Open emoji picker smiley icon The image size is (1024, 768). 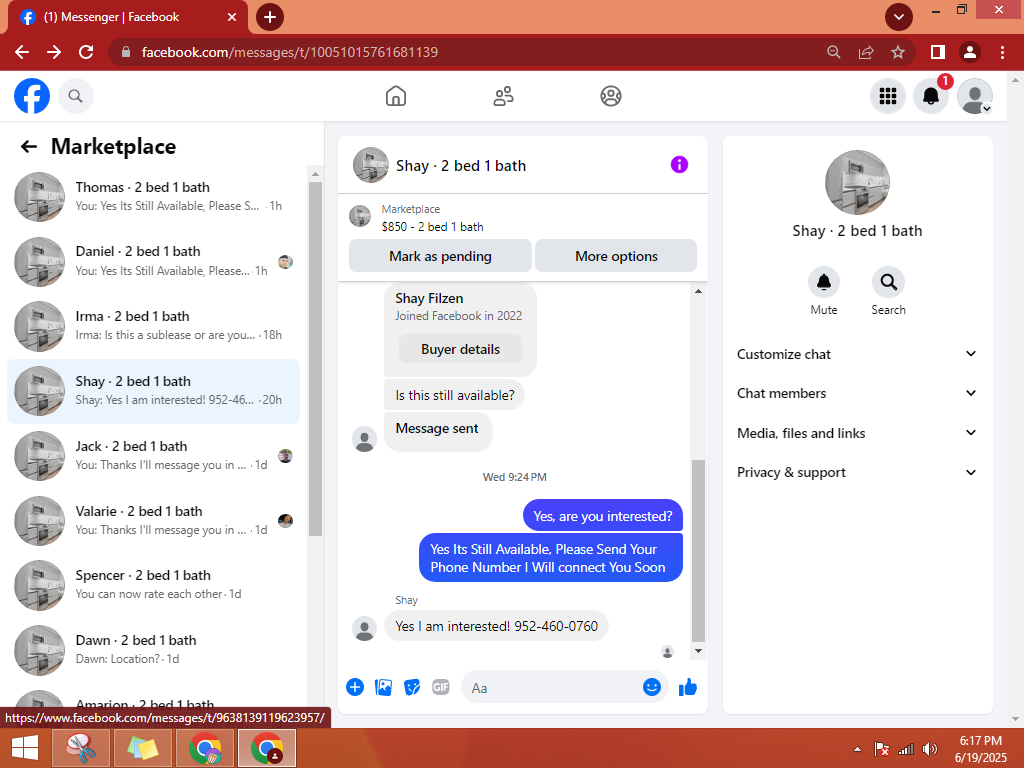pyautogui.click(x=652, y=687)
